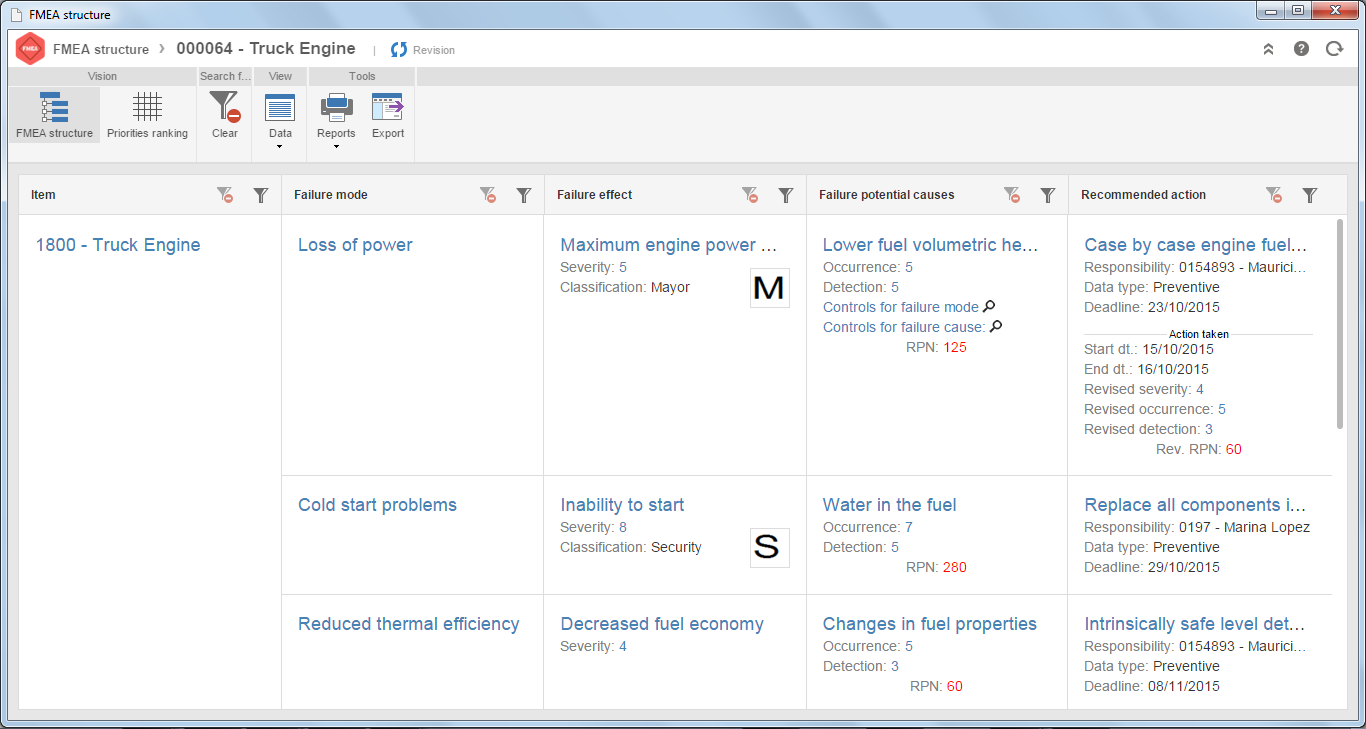Click the refresh icon in header
Screen dimensions: 1366x729
pos(1334,48)
